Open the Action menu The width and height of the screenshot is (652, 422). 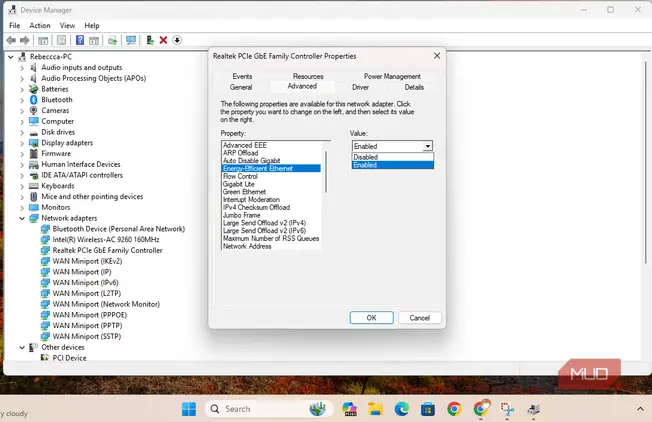pyautogui.click(x=40, y=26)
